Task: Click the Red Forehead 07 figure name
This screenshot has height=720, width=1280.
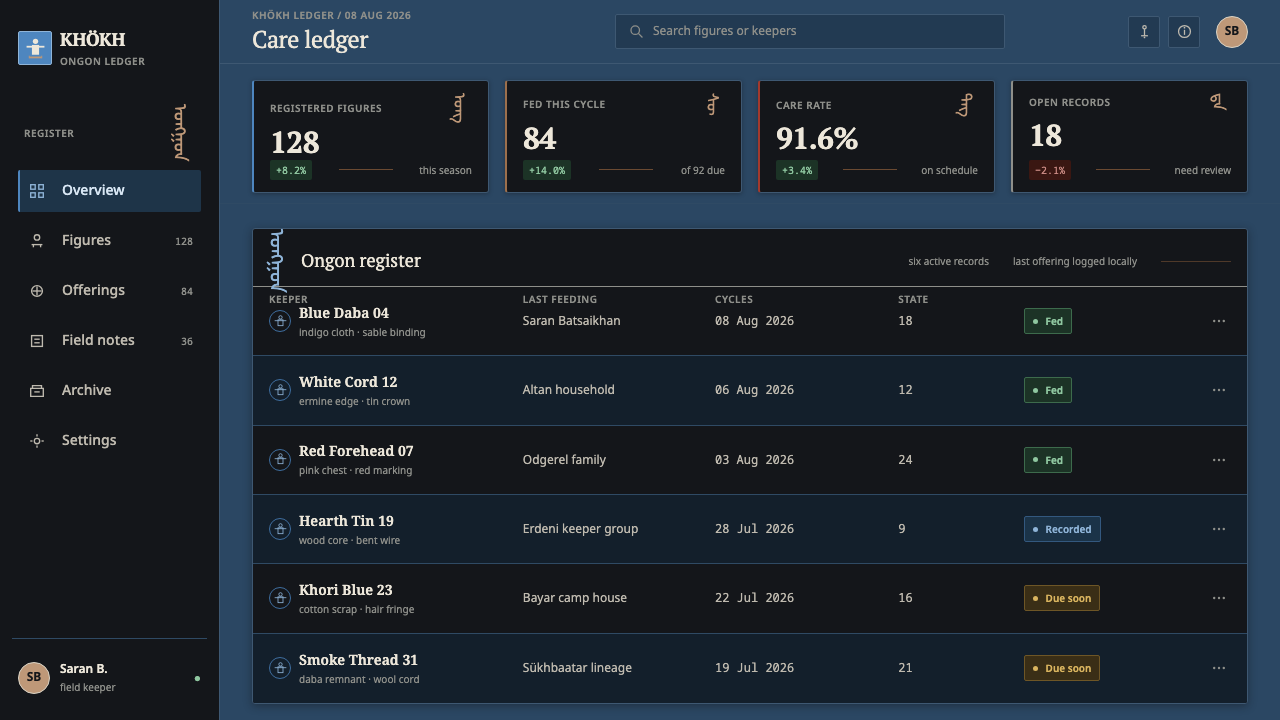Action: pos(356,451)
